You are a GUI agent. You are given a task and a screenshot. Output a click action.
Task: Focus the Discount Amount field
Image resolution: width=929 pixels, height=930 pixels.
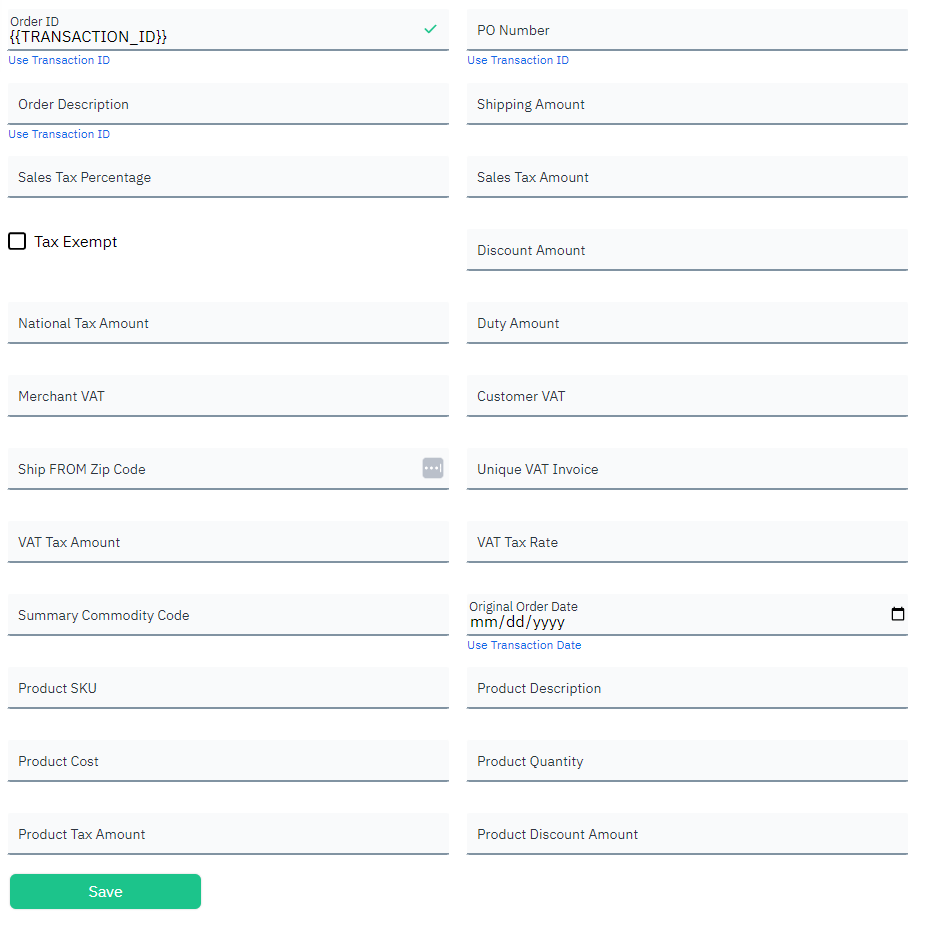pos(687,250)
